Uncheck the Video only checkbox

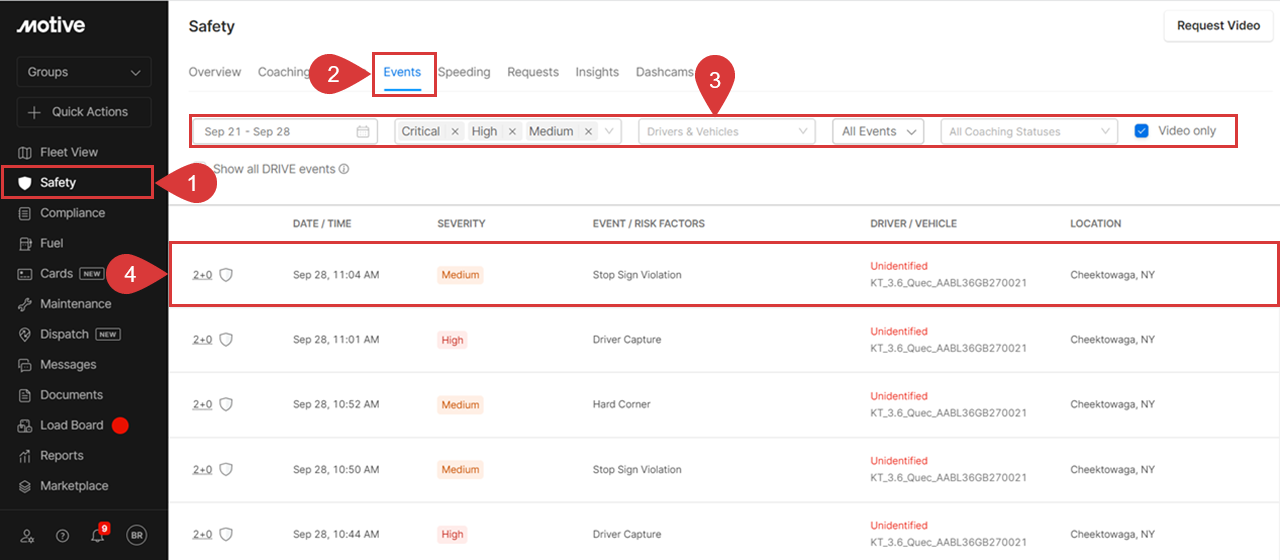click(1142, 131)
